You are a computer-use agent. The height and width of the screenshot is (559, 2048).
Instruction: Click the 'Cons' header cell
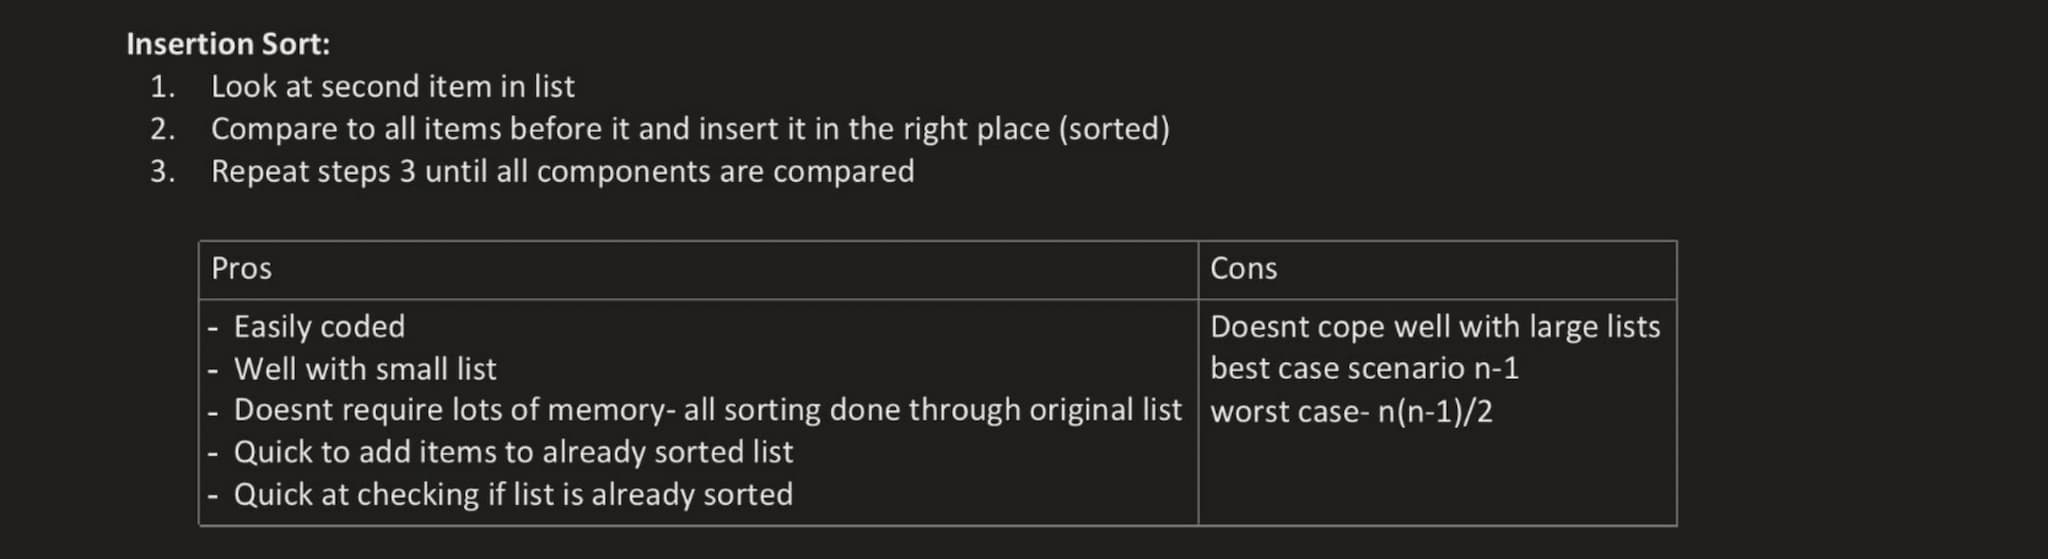coord(1437,269)
